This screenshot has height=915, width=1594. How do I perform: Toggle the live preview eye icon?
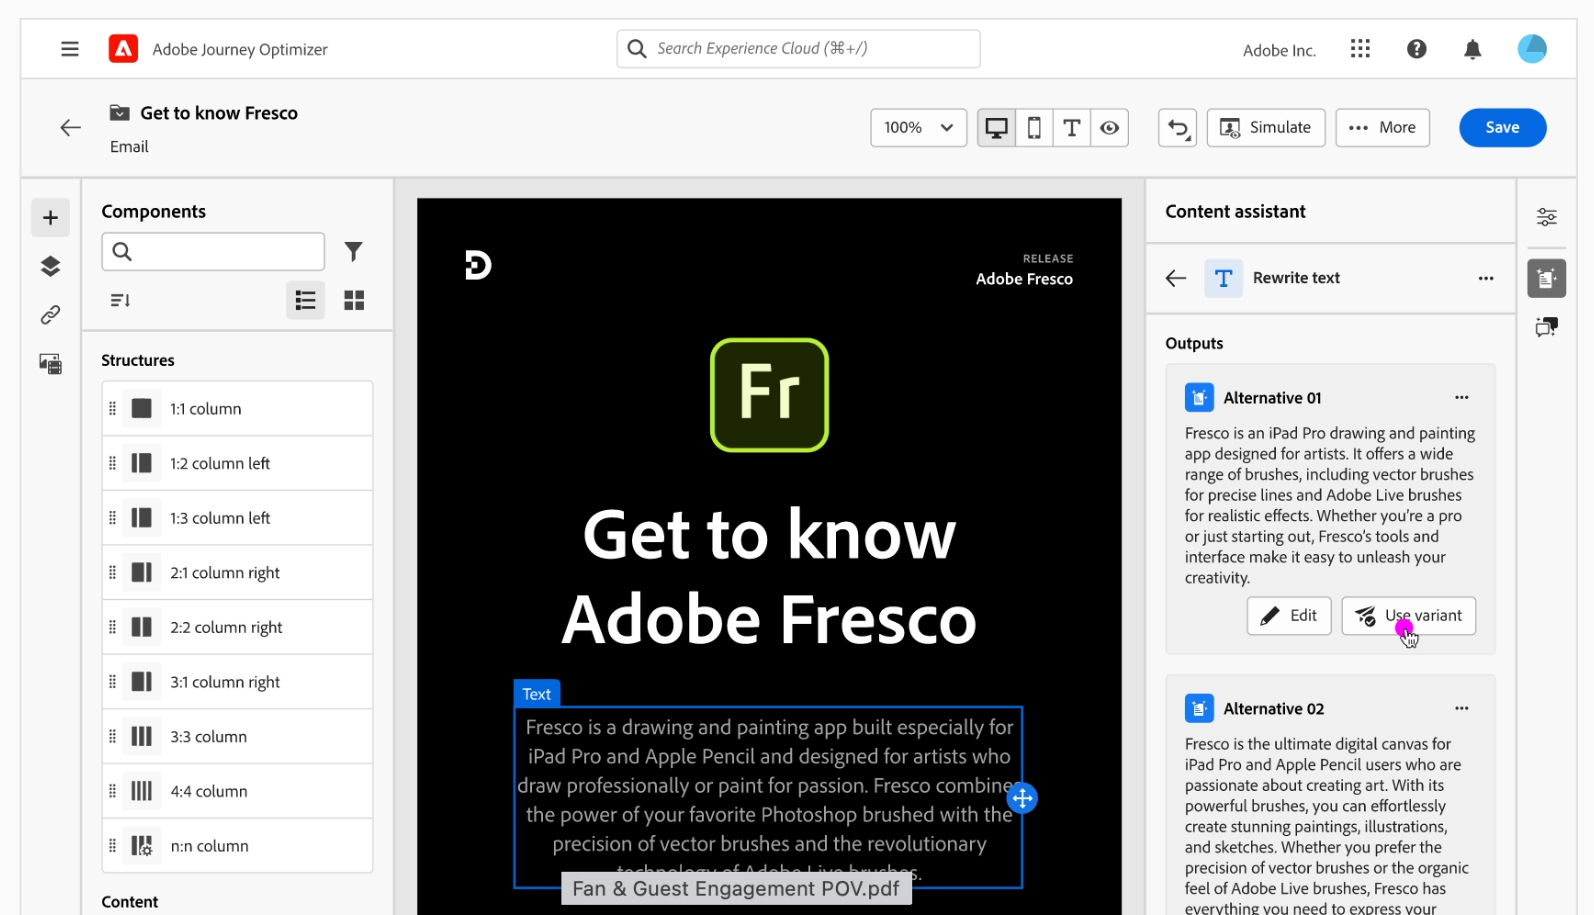(x=1109, y=128)
